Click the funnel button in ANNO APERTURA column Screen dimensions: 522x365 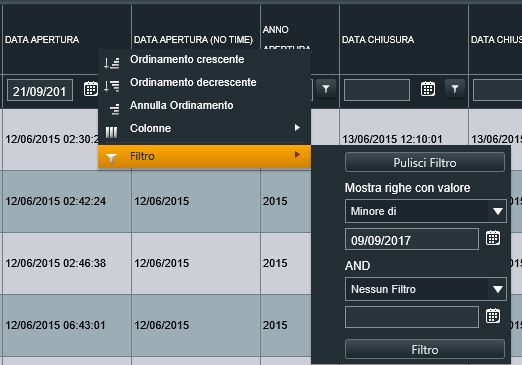(x=326, y=89)
